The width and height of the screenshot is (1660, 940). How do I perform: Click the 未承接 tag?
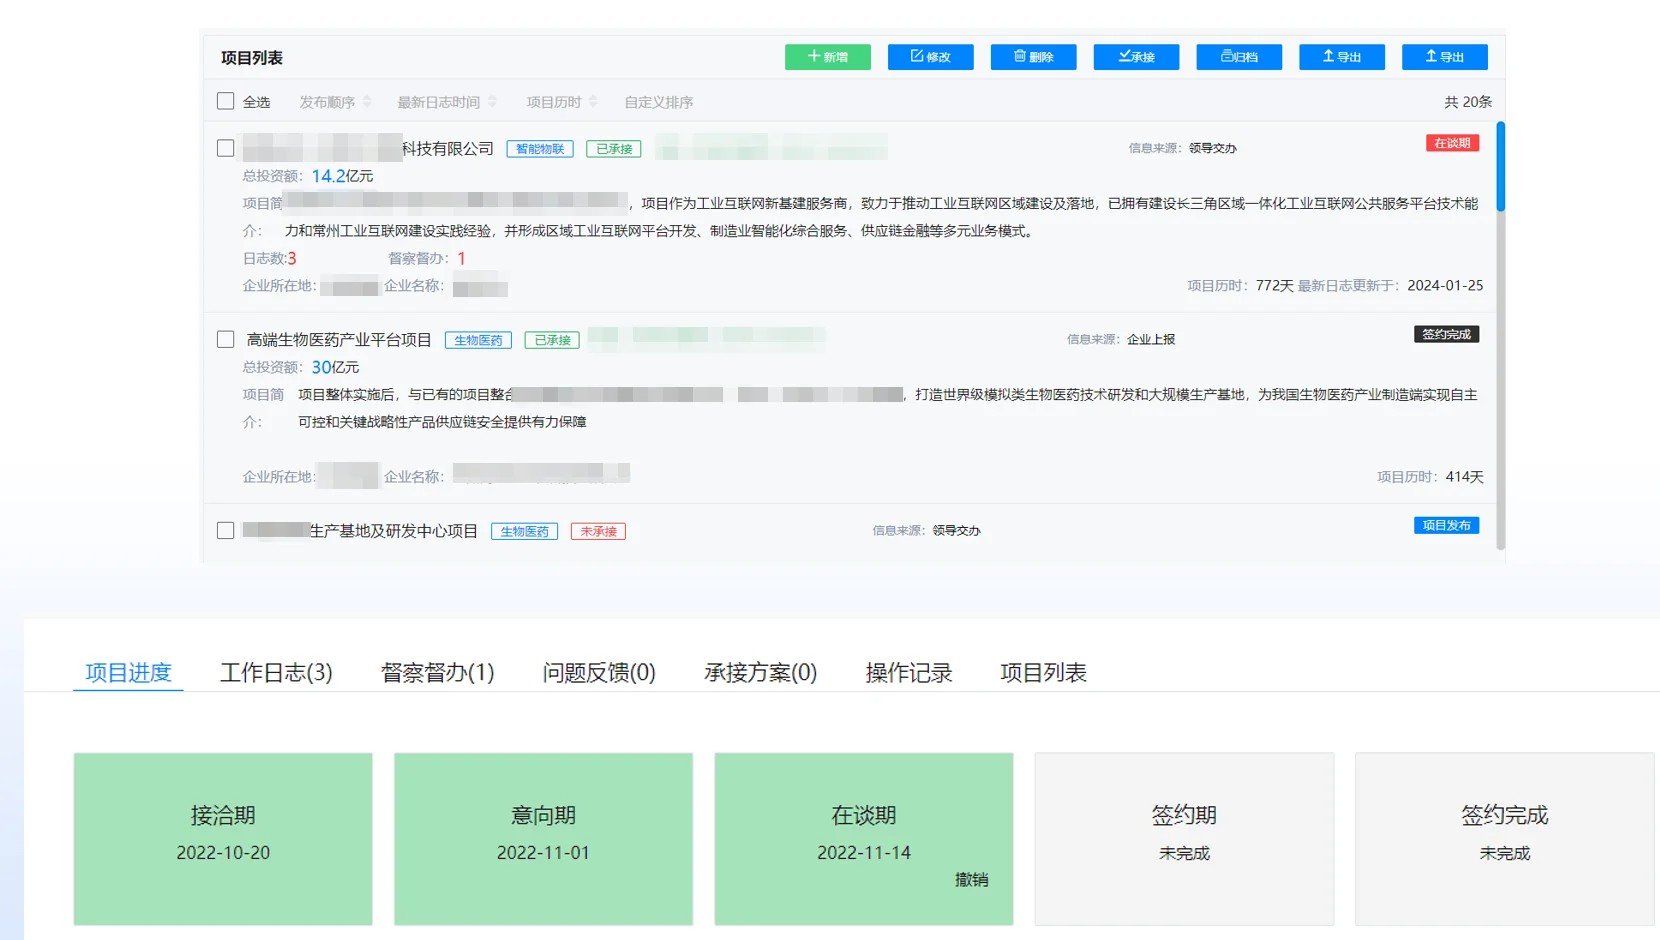click(598, 531)
